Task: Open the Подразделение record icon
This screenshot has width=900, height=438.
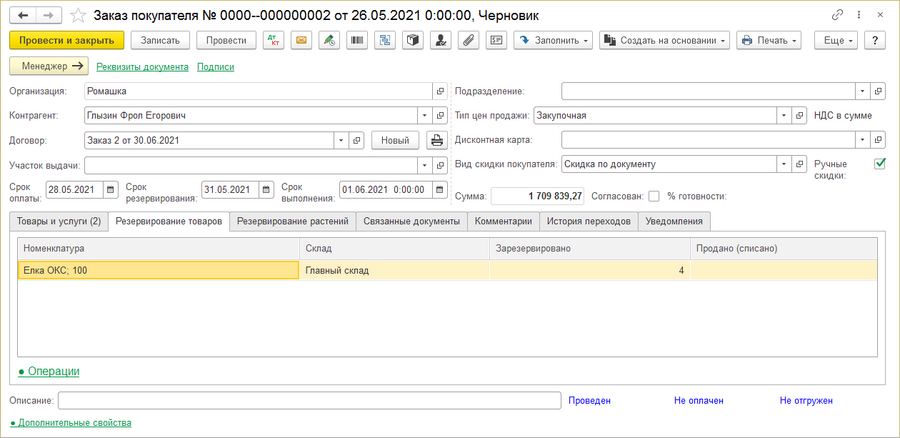Action: (x=878, y=91)
